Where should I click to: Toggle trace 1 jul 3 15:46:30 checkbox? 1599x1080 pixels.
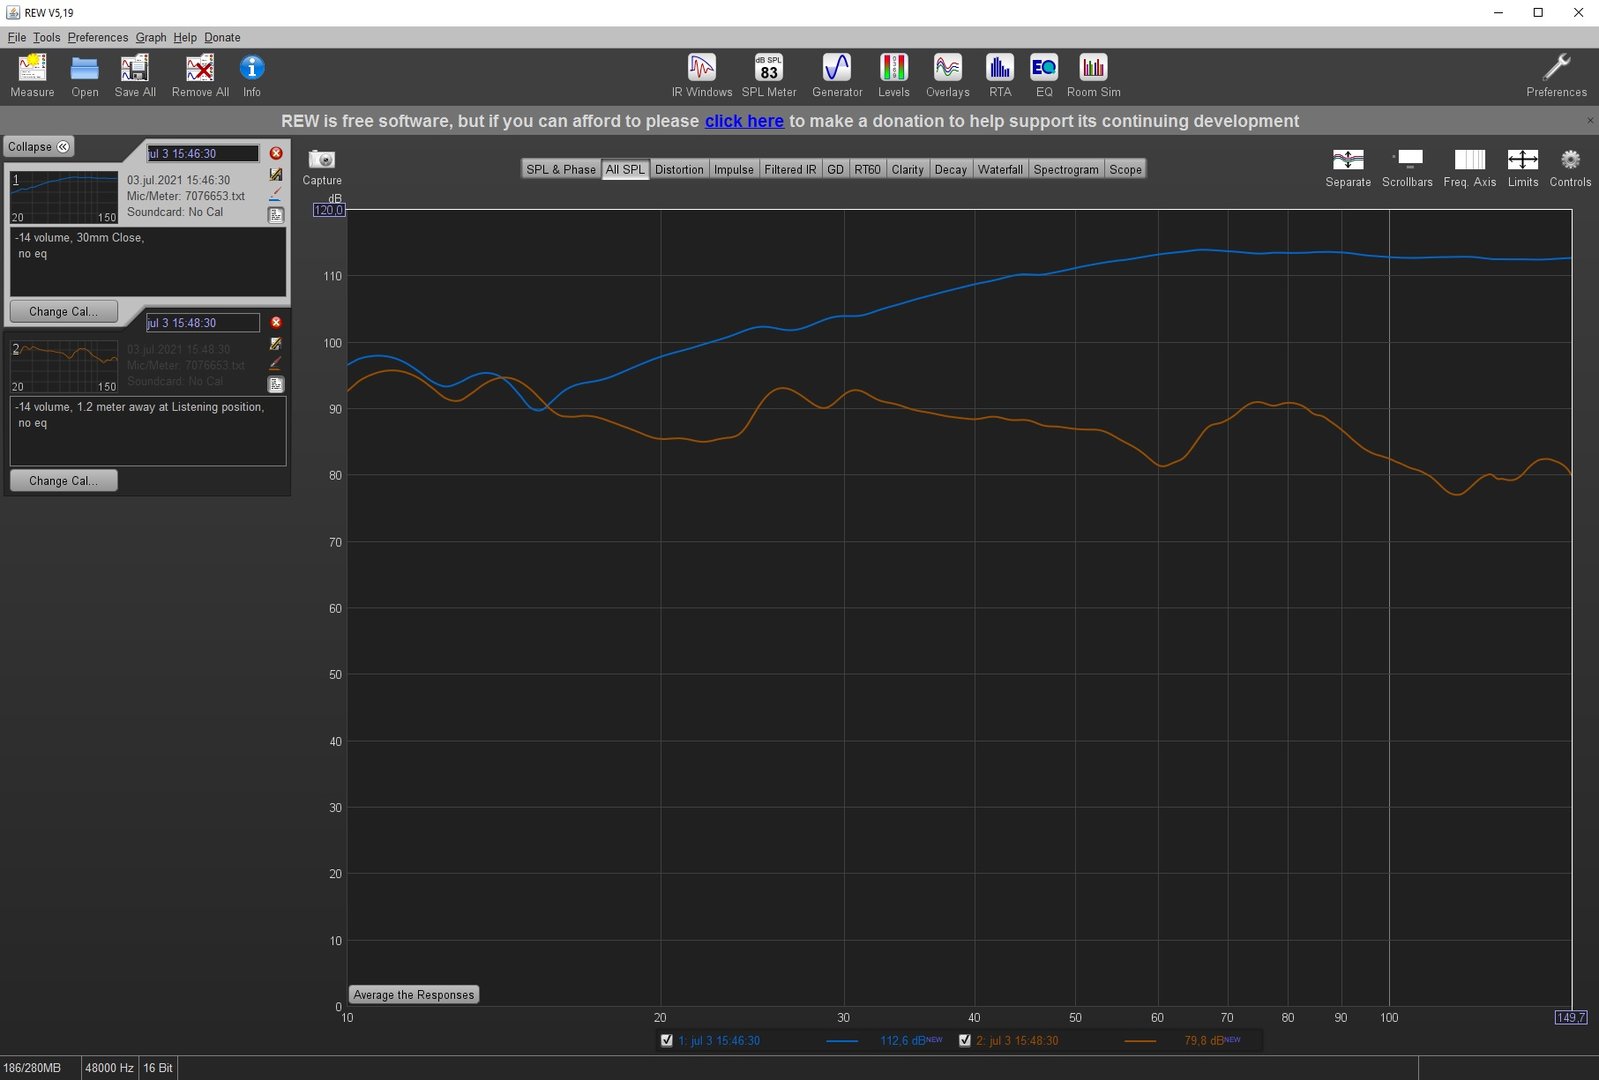667,1040
